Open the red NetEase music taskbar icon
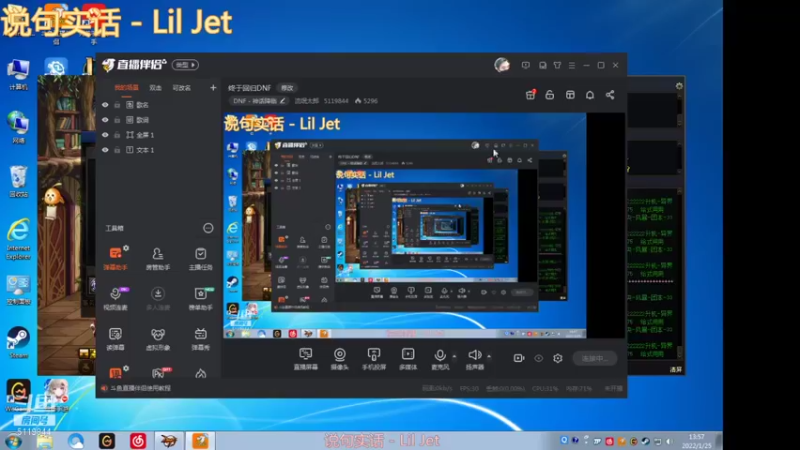The width and height of the screenshot is (800, 450). tap(138, 441)
